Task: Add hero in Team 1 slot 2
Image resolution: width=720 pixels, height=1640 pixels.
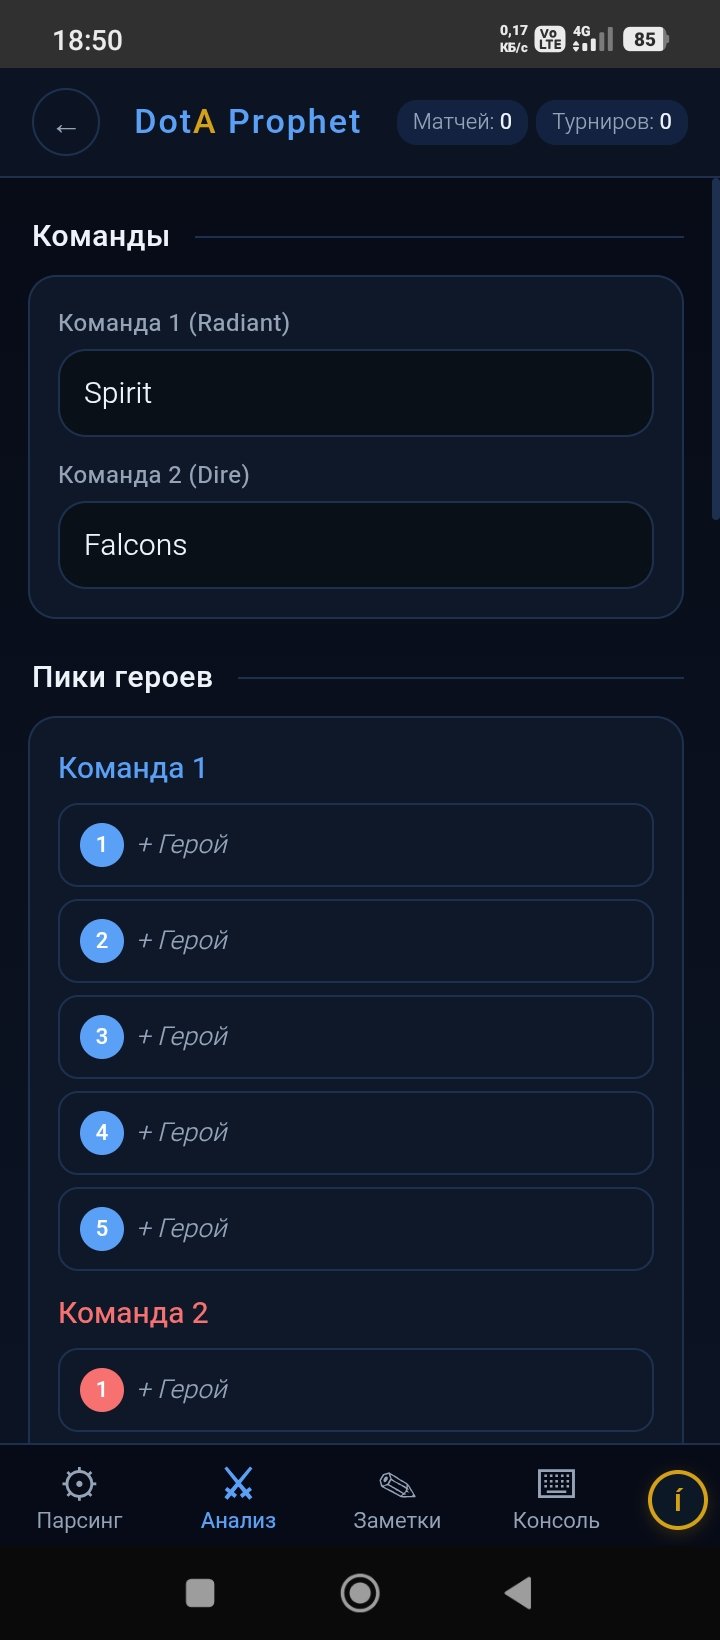Action: pos(356,941)
